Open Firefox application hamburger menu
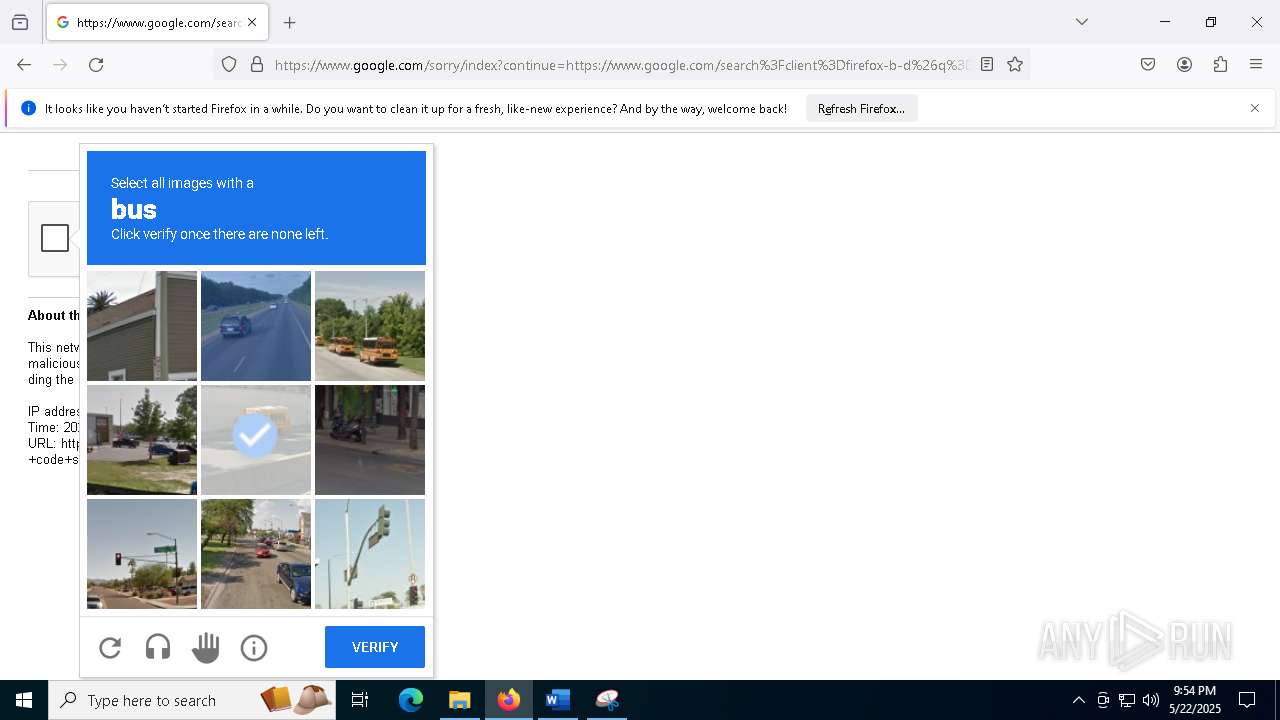This screenshot has height=720, width=1280. pyautogui.click(x=1256, y=65)
